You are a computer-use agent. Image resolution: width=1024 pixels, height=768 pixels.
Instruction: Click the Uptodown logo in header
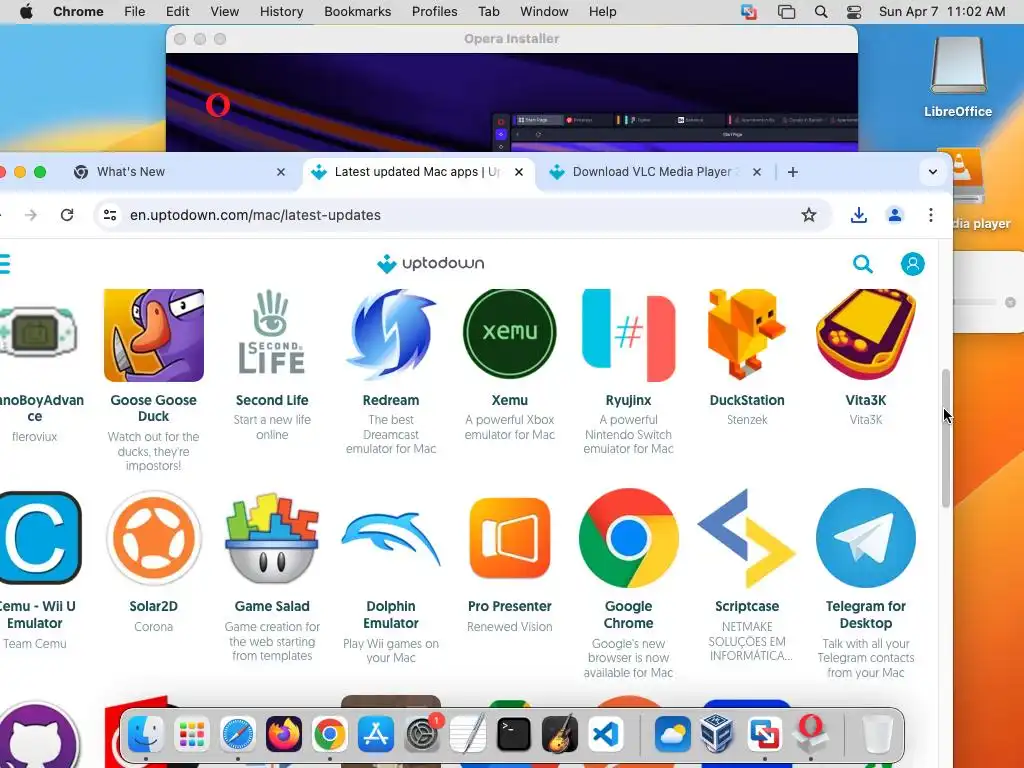[430, 263]
